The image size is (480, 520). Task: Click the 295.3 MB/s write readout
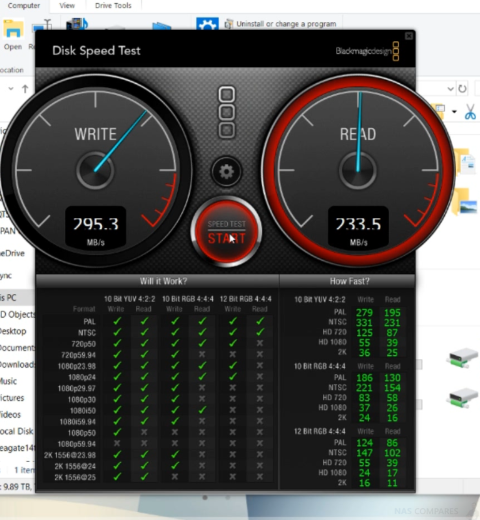pos(95,227)
